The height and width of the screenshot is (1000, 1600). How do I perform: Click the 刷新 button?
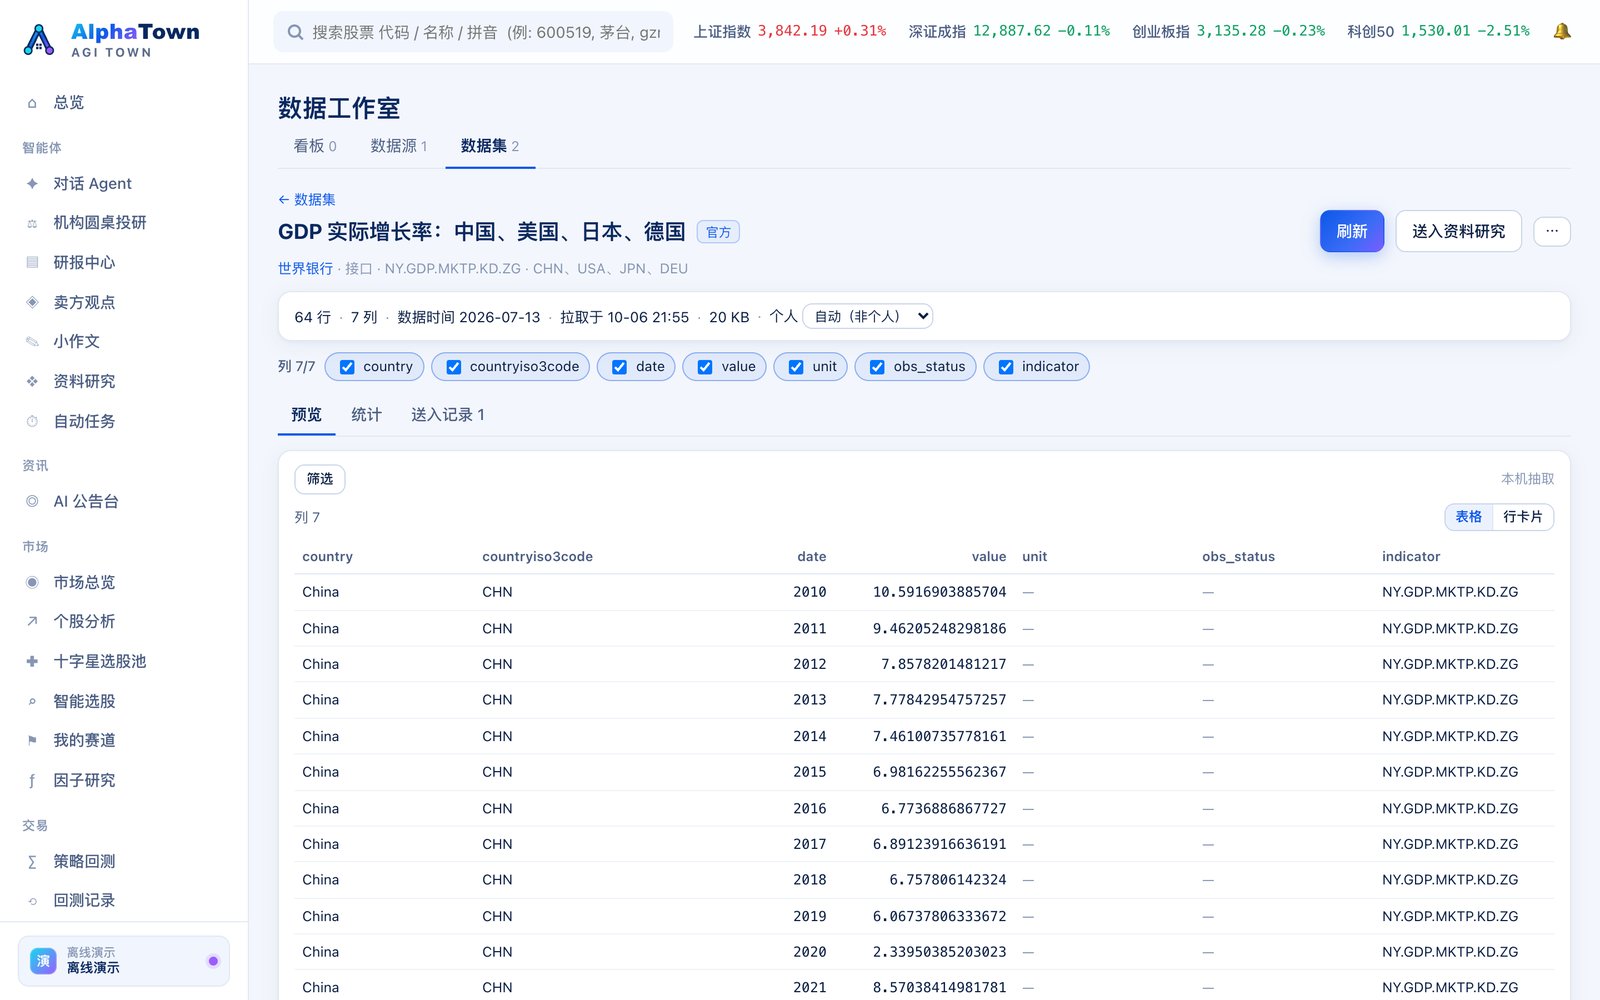click(1352, 231)
